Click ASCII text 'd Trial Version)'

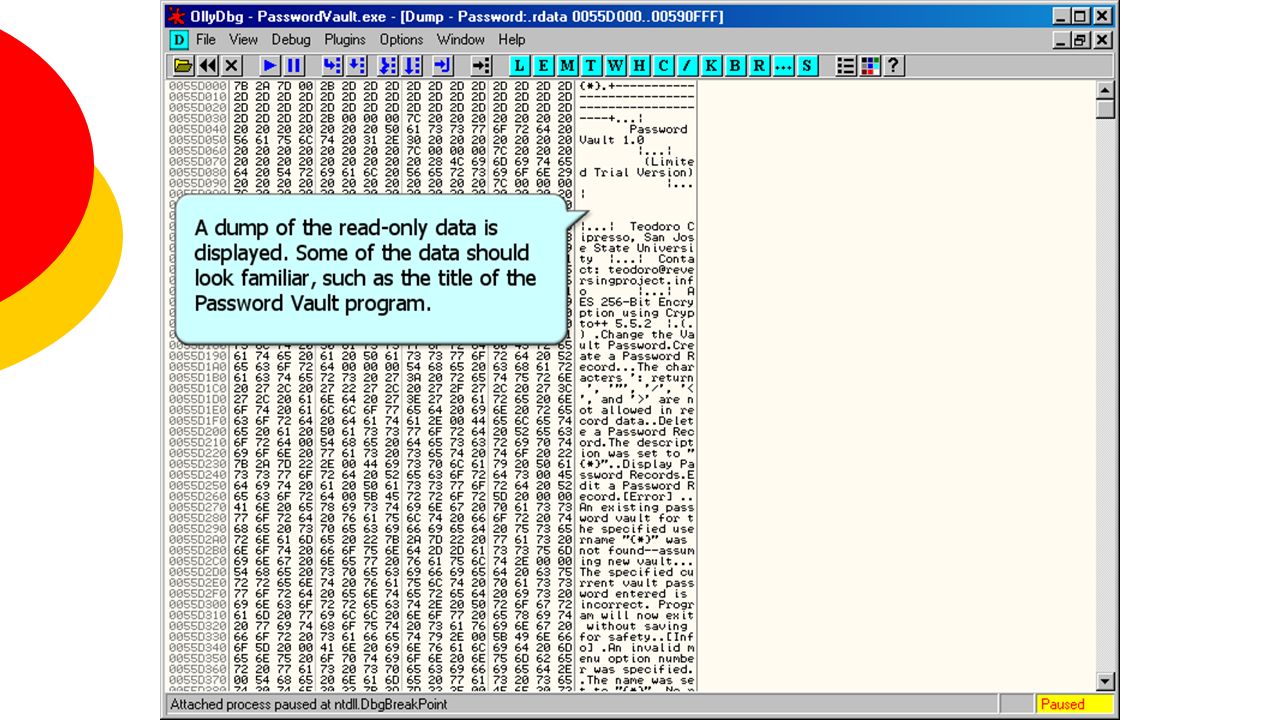coord(636,173)
